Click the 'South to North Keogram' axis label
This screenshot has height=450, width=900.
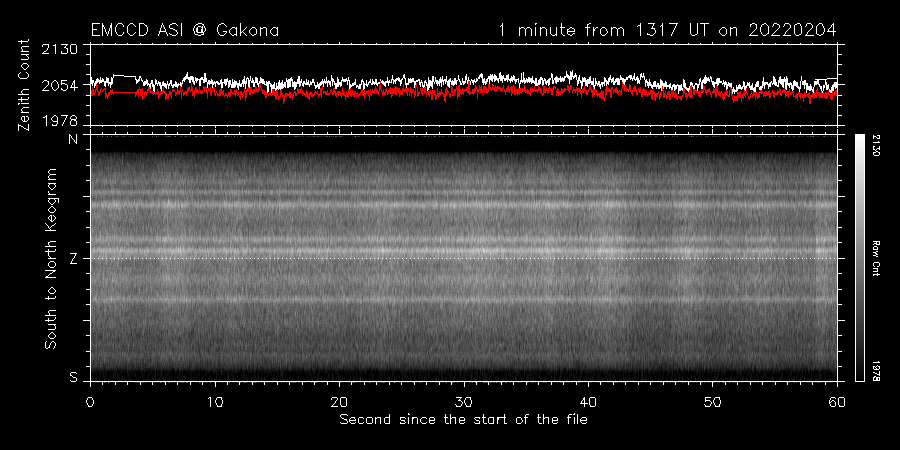tap(51, 258)
